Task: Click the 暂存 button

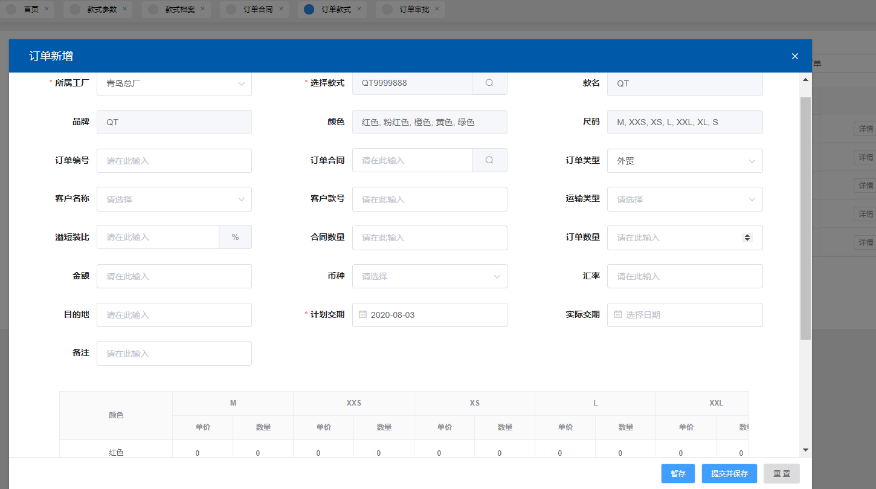Action: [677, 474]
